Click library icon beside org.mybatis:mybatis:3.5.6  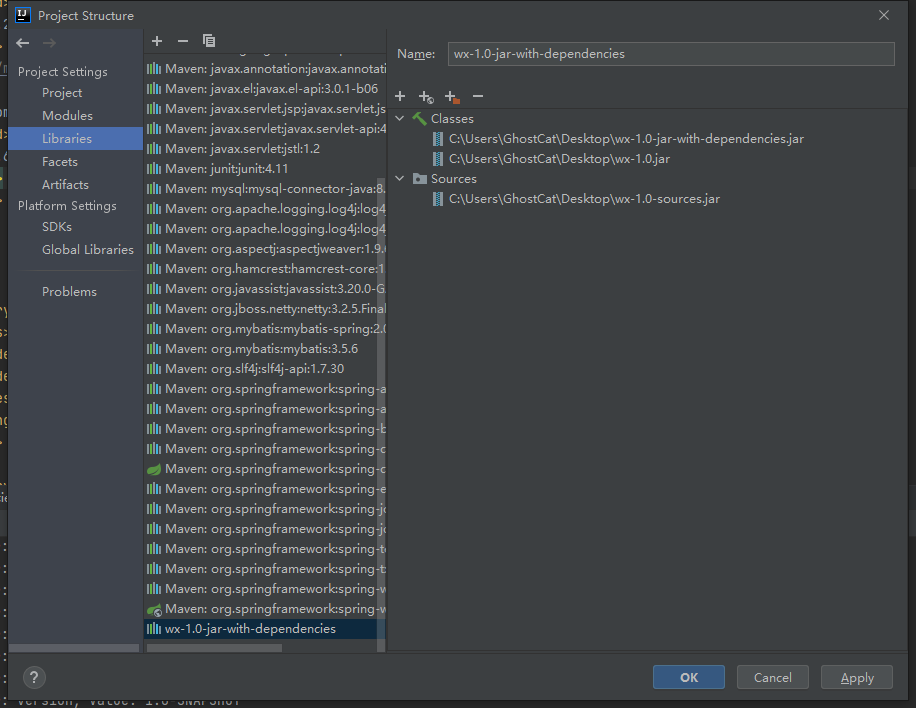[x=154, y=349]
